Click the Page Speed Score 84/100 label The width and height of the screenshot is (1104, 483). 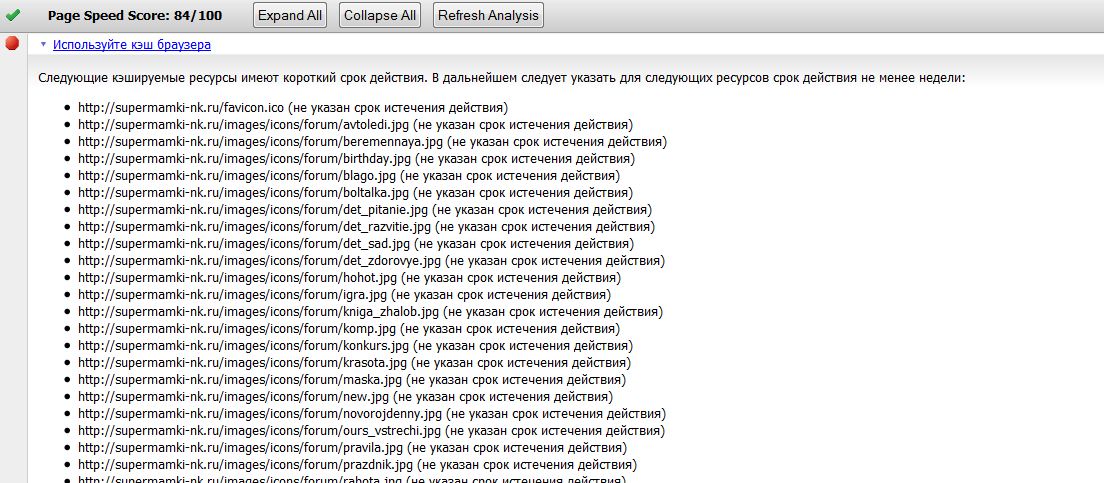click(135, 16)
